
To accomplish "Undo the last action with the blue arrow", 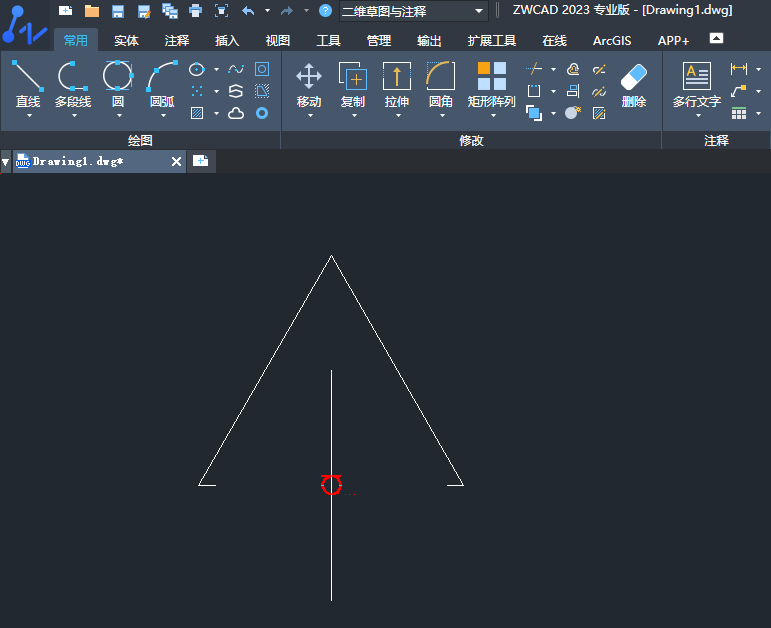I will pos(248,10).
